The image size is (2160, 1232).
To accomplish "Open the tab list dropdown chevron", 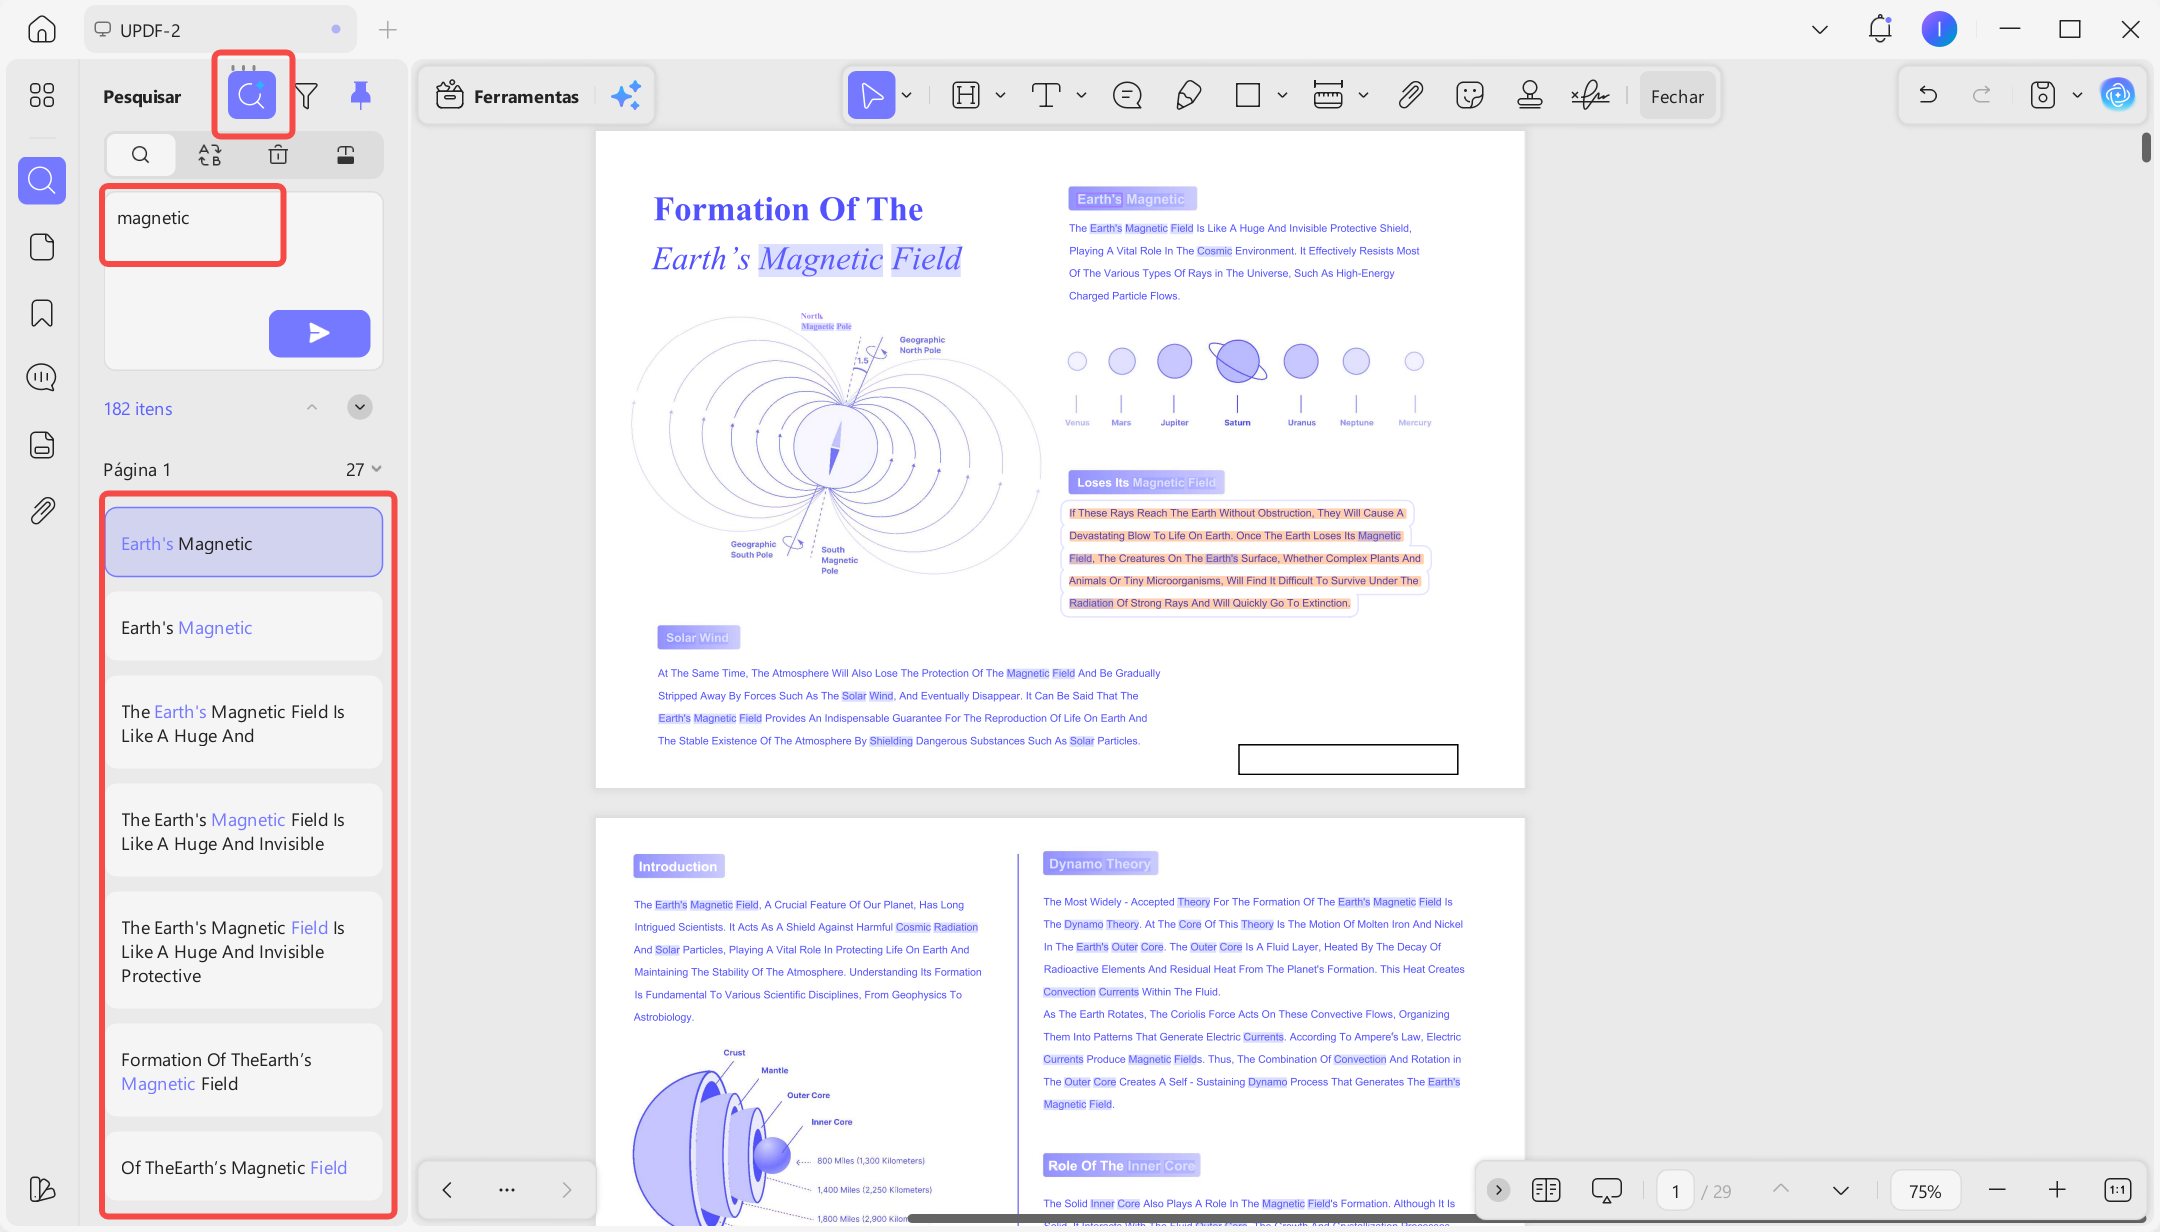I will pos(1820,30).
